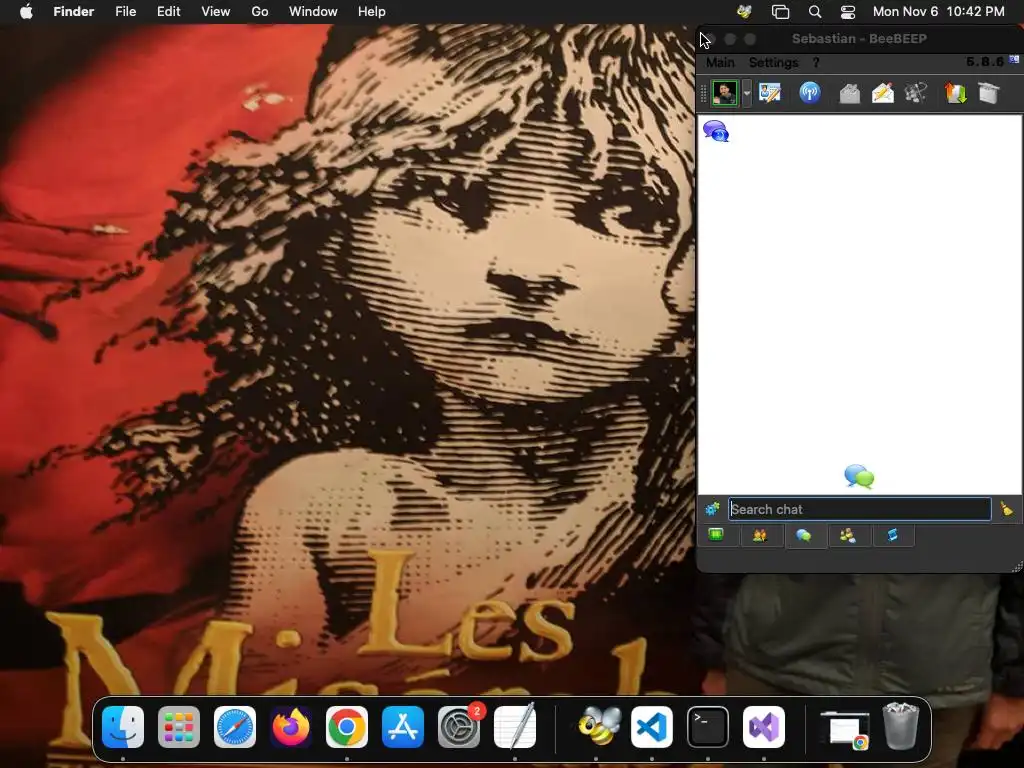Click the gray screenshot box toolbar icon

[989, 93]
